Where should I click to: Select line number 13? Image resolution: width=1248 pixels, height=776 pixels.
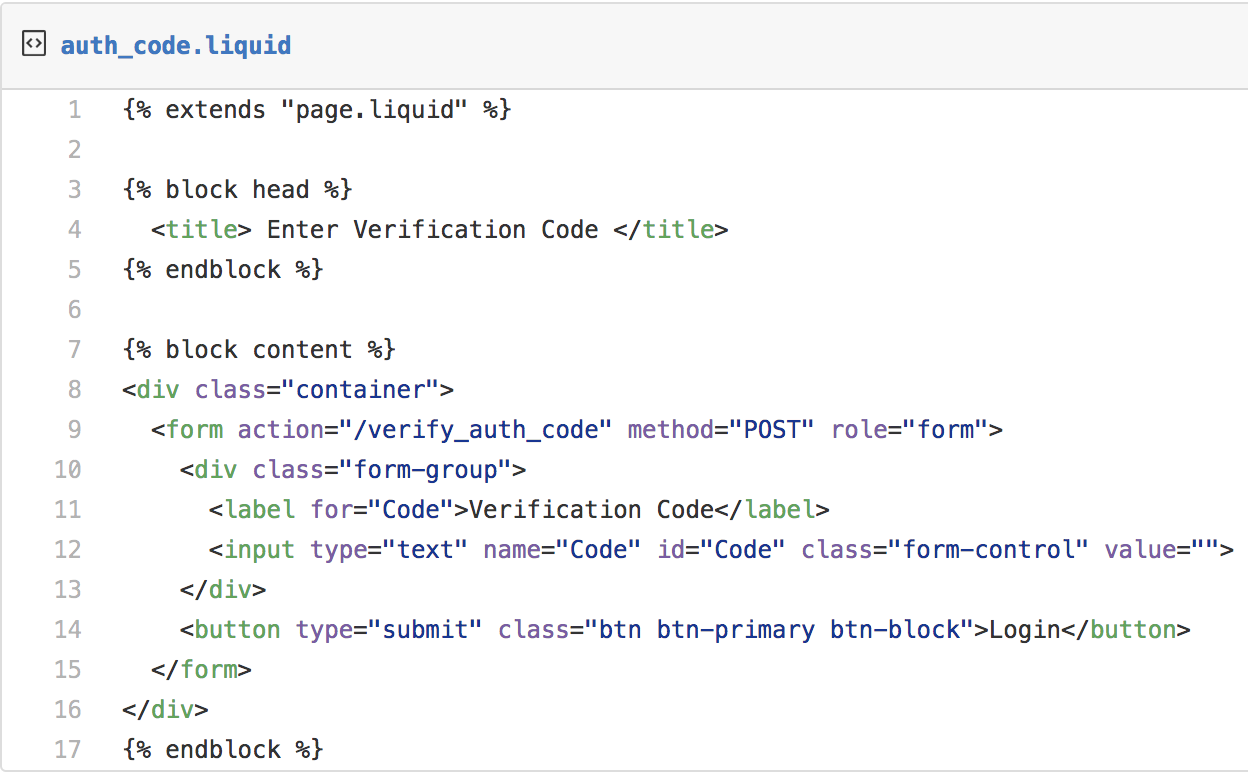click(x=68, y=590)
